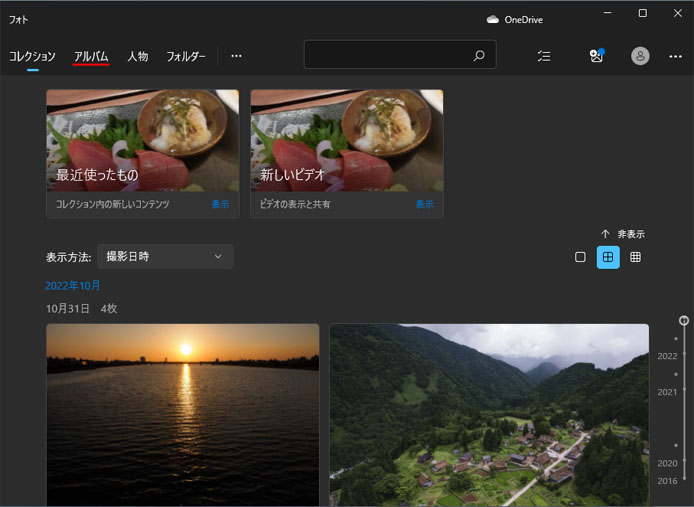Open the sunset over water photo
Image resolution: width=694 pixels, height=507 pixels.
[183, 415]
